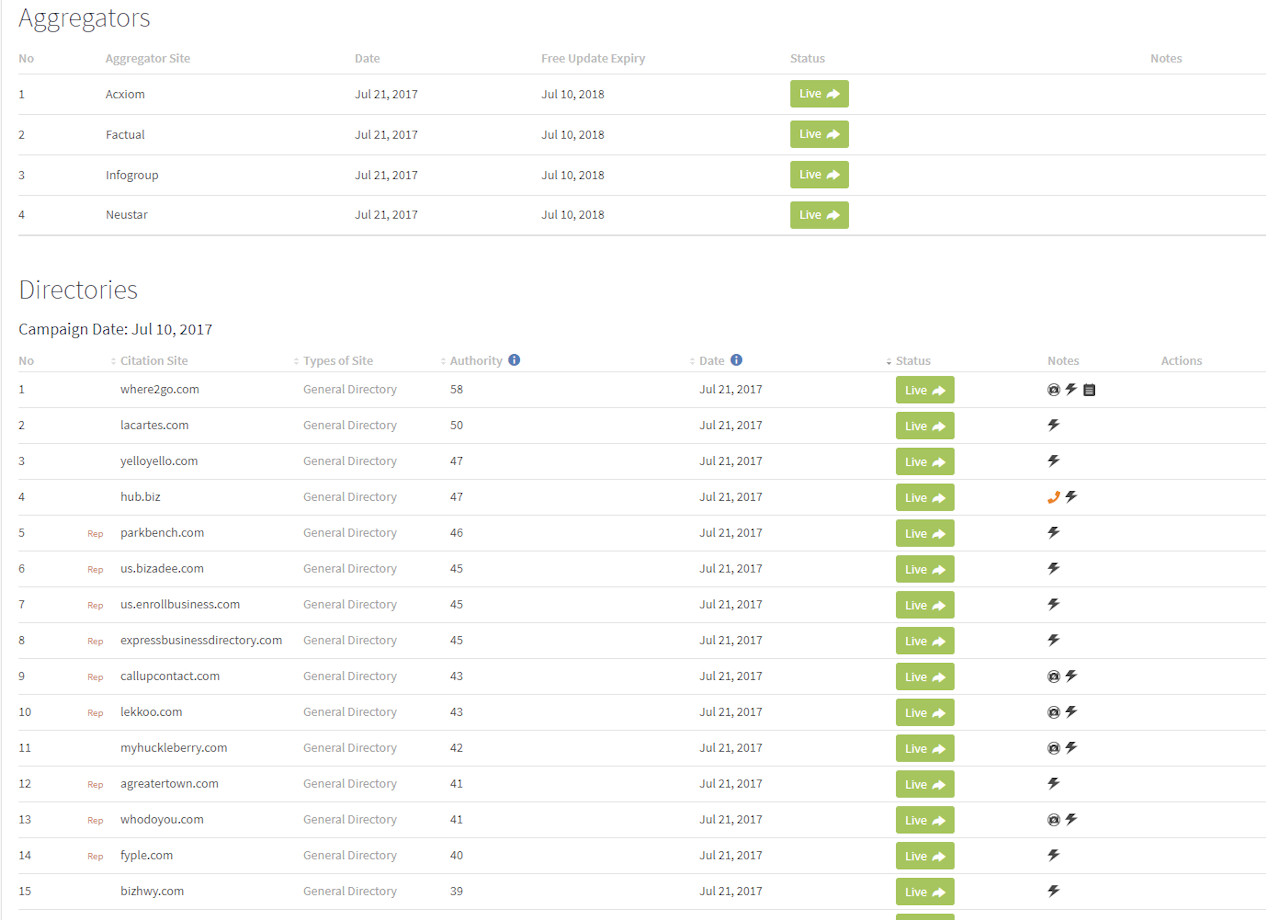Image resolution: width=1280 pixels, height=920 pixels.
Task: Open the Live listing for lekkoo.com
Action: coord(925,713)
